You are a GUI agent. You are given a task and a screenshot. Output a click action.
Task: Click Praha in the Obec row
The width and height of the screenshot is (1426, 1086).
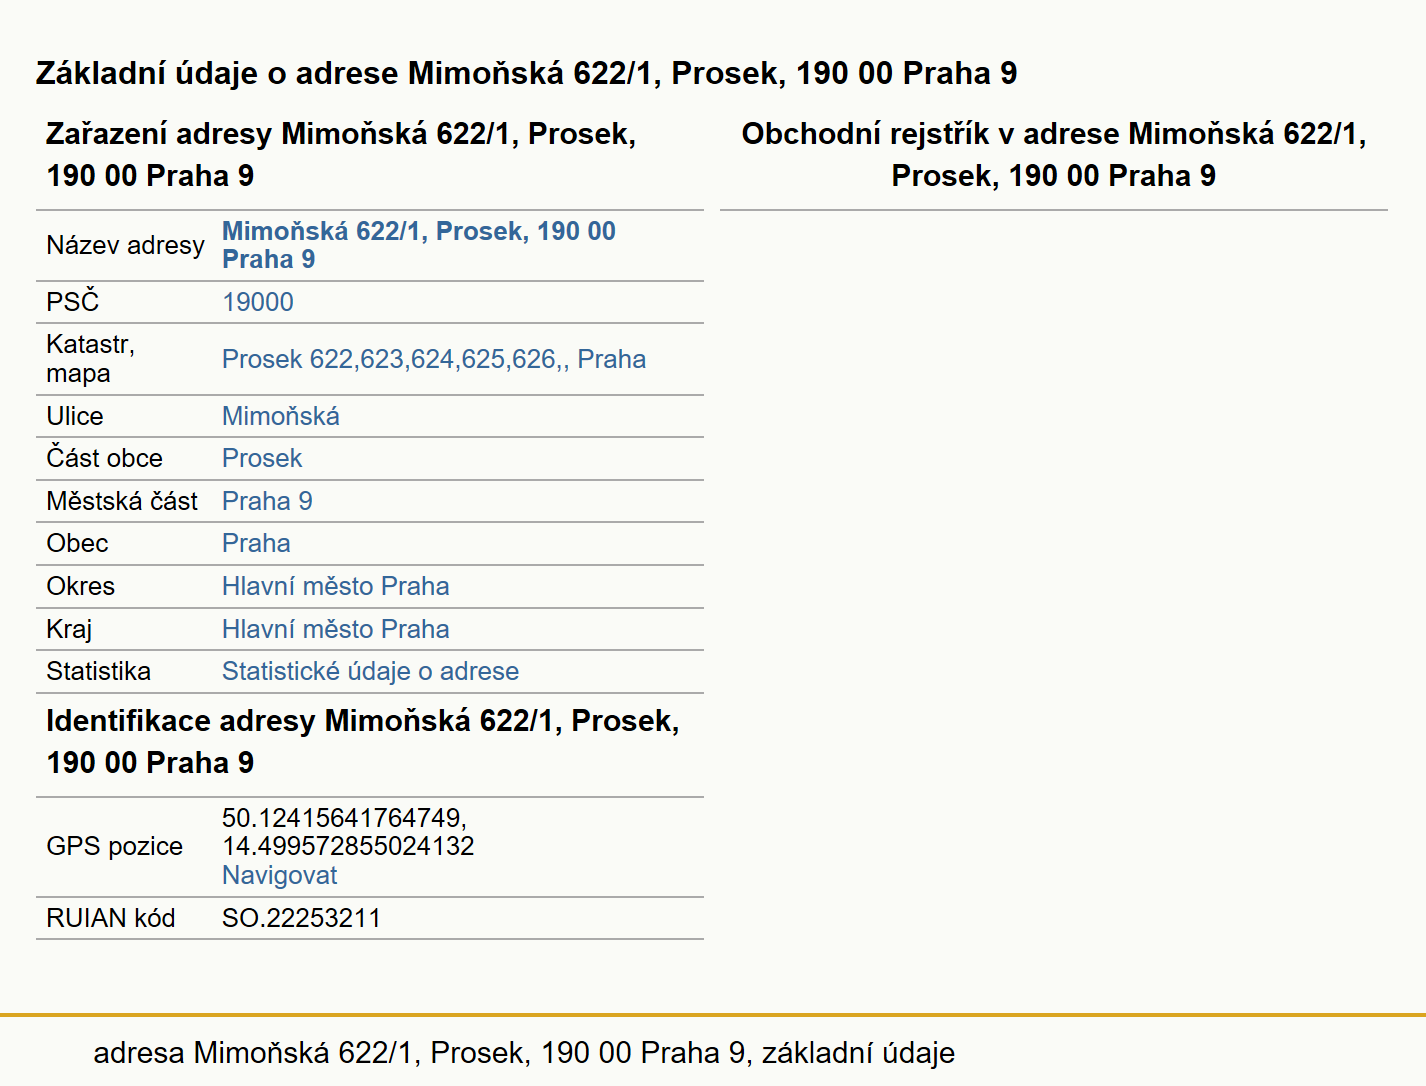click(x=256, y=543)
